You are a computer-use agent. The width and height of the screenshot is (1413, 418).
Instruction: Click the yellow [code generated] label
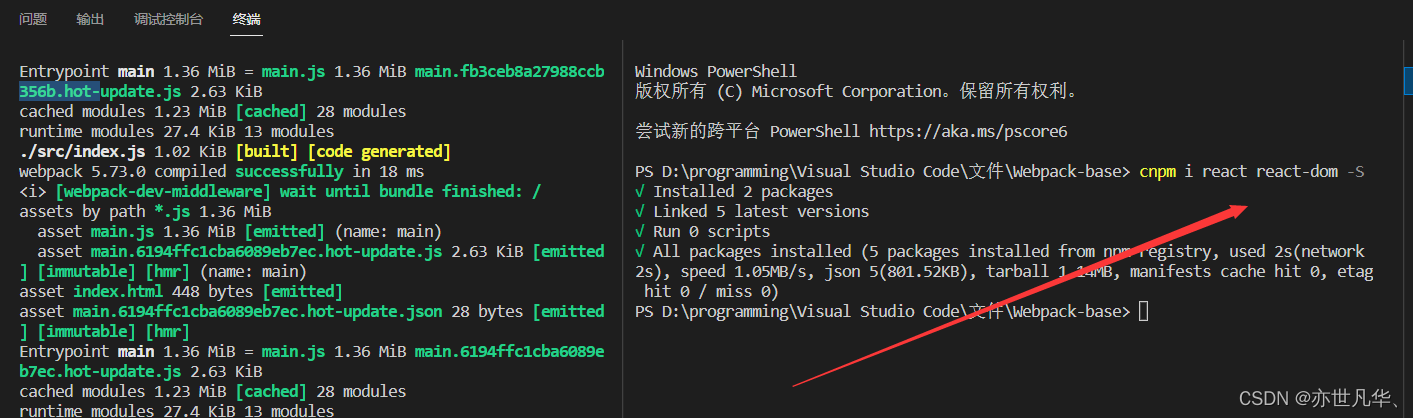pyautogui.click(x=379, y=151)
